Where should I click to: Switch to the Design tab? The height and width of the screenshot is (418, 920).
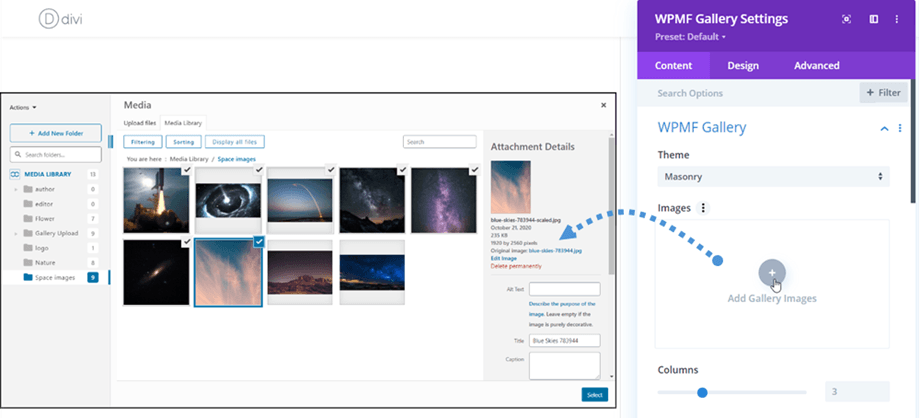tap(742, 65)
